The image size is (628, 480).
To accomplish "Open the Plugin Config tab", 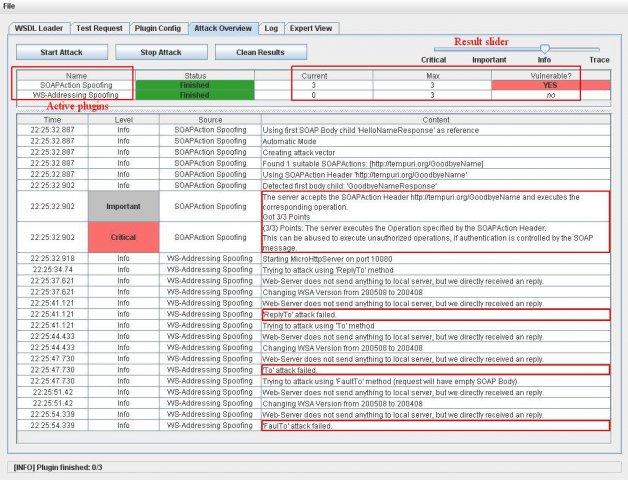I will pos(158,28).
